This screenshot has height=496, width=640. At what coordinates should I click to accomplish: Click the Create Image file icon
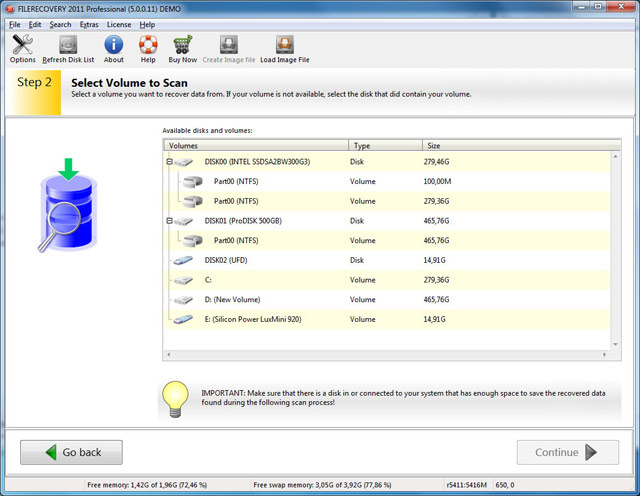pyautogui.click(x=229, y=44)
